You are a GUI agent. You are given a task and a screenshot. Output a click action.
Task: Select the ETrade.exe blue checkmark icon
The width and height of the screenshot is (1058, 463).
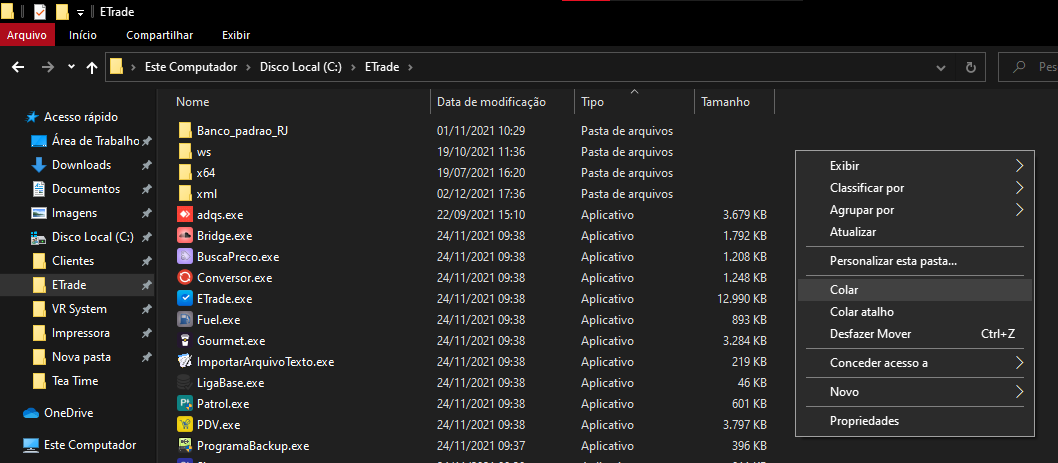[x=185, y=298]
